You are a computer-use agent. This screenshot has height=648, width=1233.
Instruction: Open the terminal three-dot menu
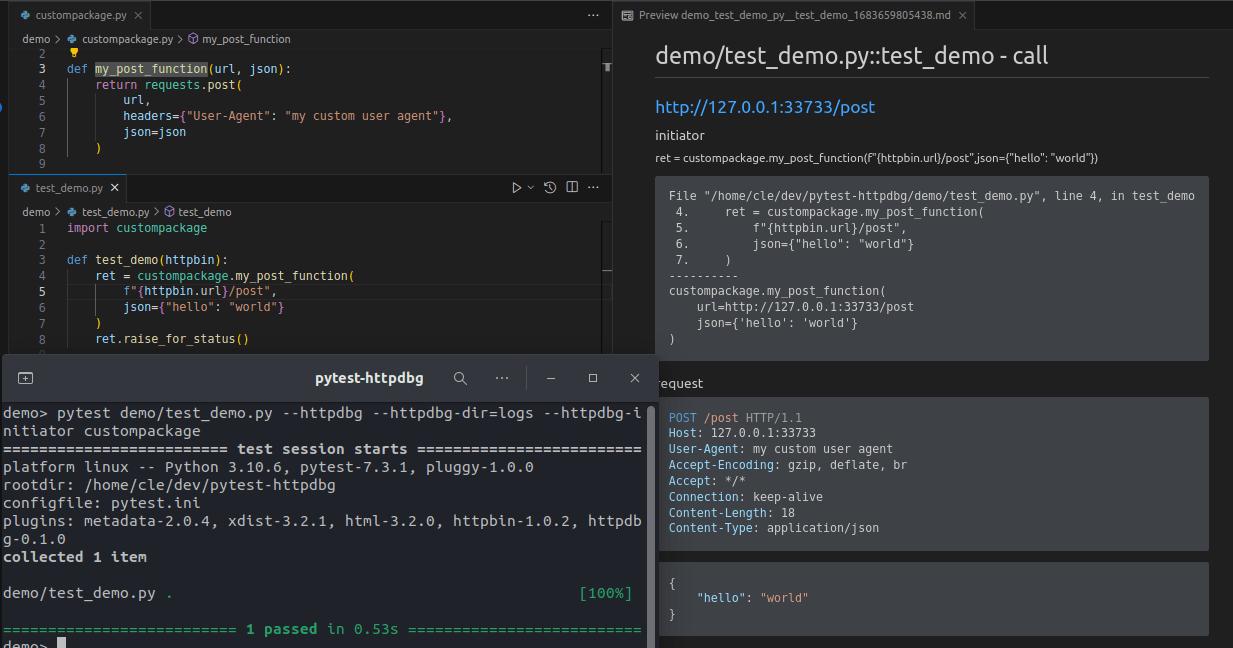click(x=502, y=378)
